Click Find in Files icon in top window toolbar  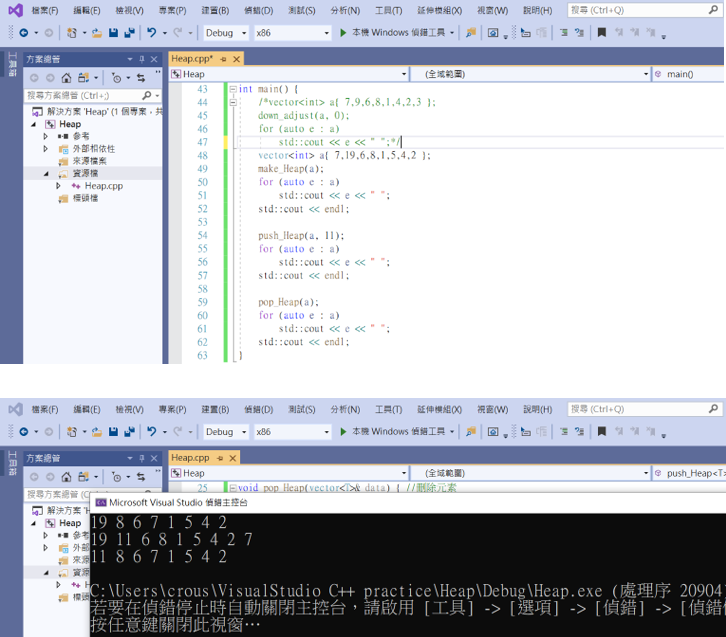point(471,32)
